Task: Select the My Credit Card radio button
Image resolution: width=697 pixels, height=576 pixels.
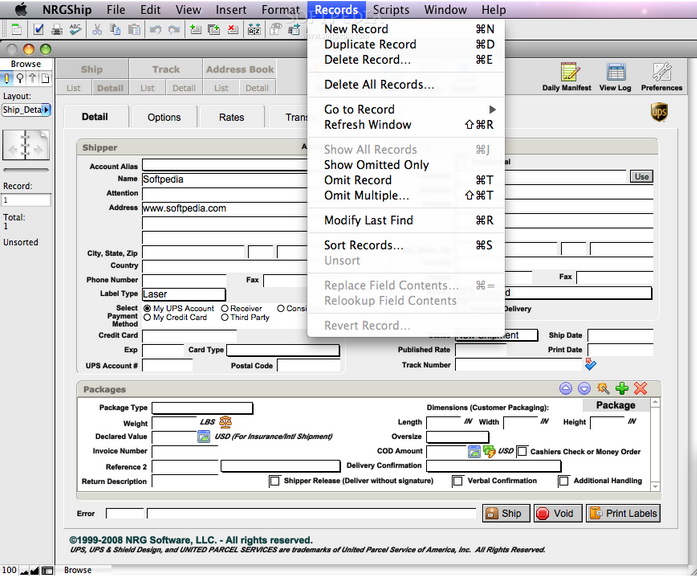Action: click(148, 318)
